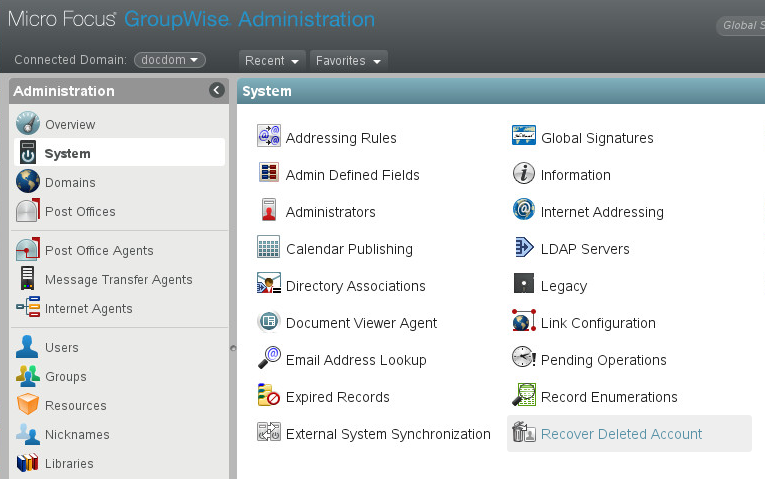This screenshot has height=479, width=765.
Task: Click the Expired Records icon
Action: (x=269, y=396)
